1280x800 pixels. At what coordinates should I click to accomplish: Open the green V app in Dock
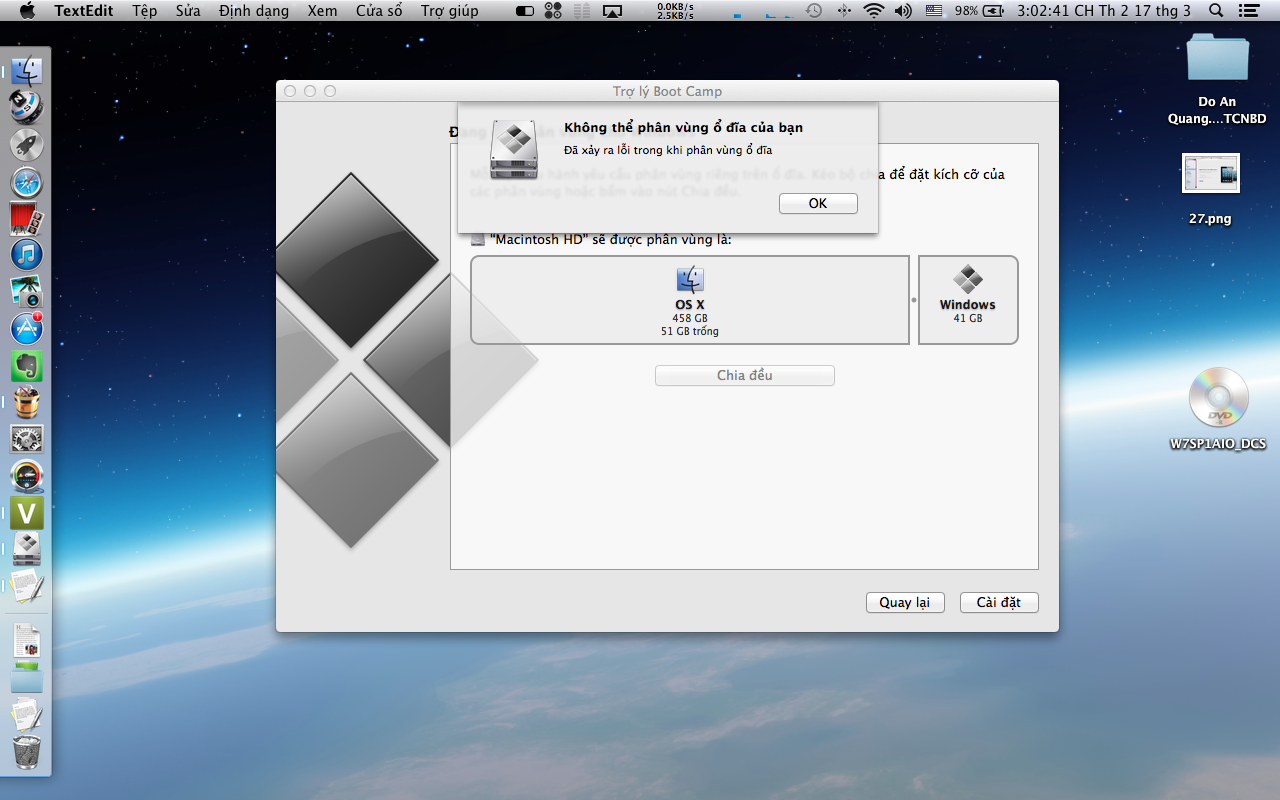point(27,513)
